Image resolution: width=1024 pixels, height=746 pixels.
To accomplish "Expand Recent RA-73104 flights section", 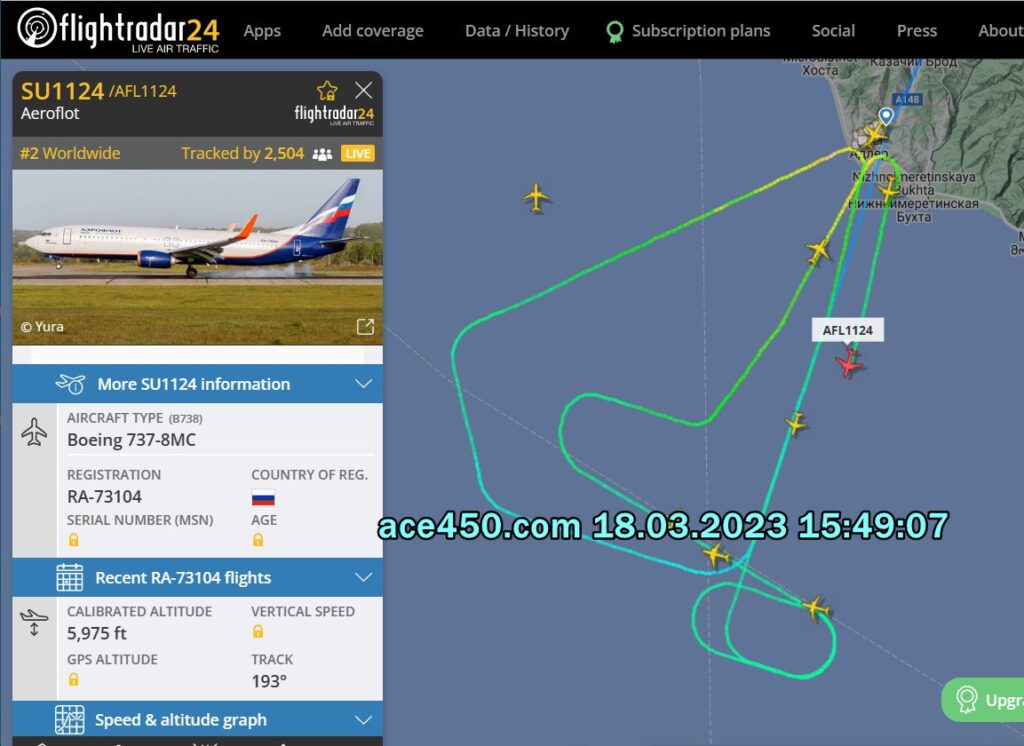I will tap(197, 577).
